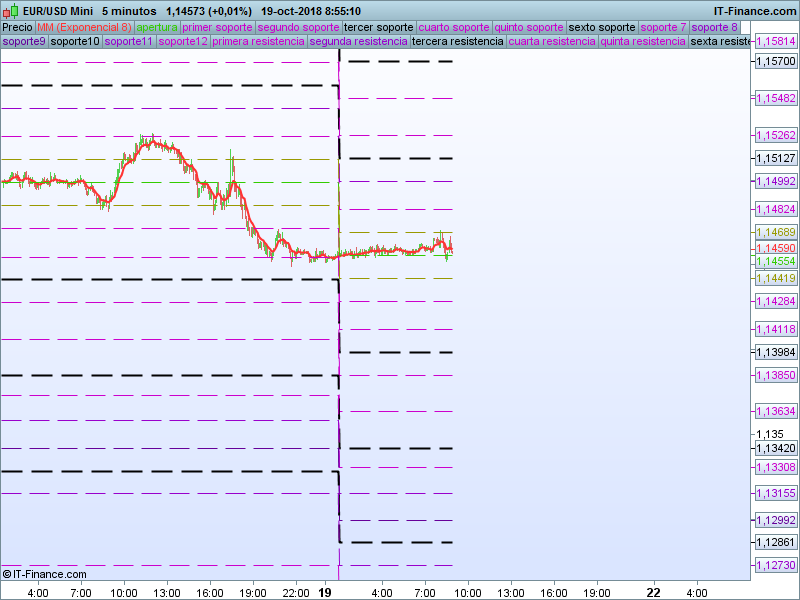This screenshot has height=600, width=800.
Task: Click the tercera resistencia label
Action: click(x=457, y=42)
